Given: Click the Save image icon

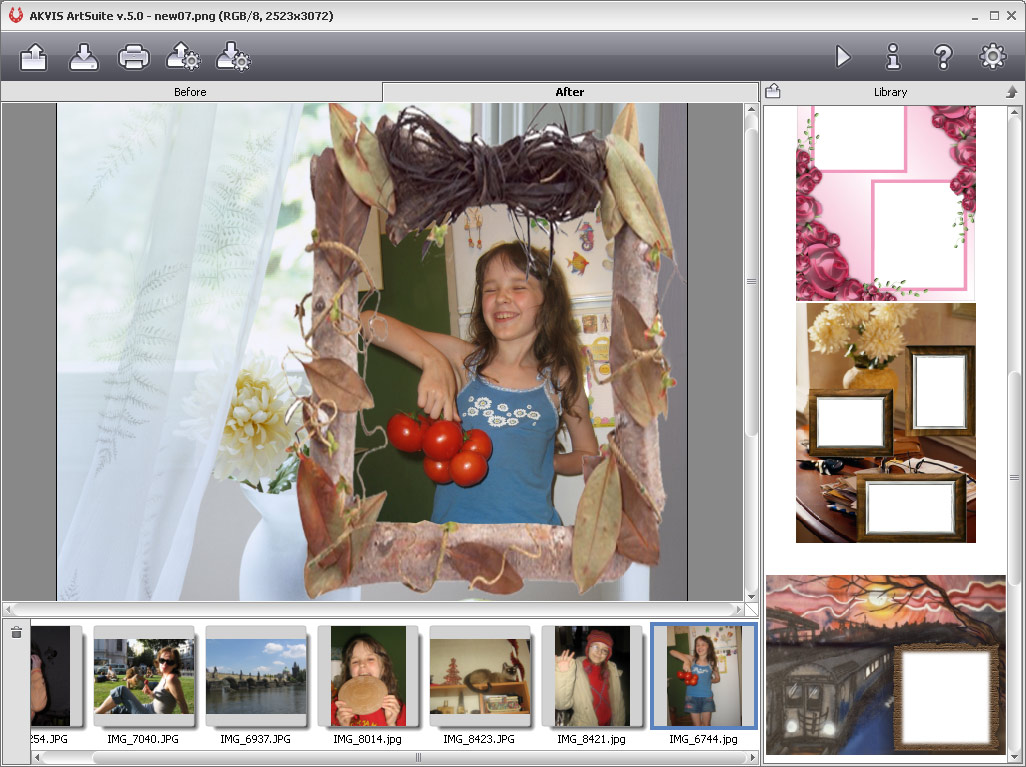Looking at the screenshot, I should (84, 57).
